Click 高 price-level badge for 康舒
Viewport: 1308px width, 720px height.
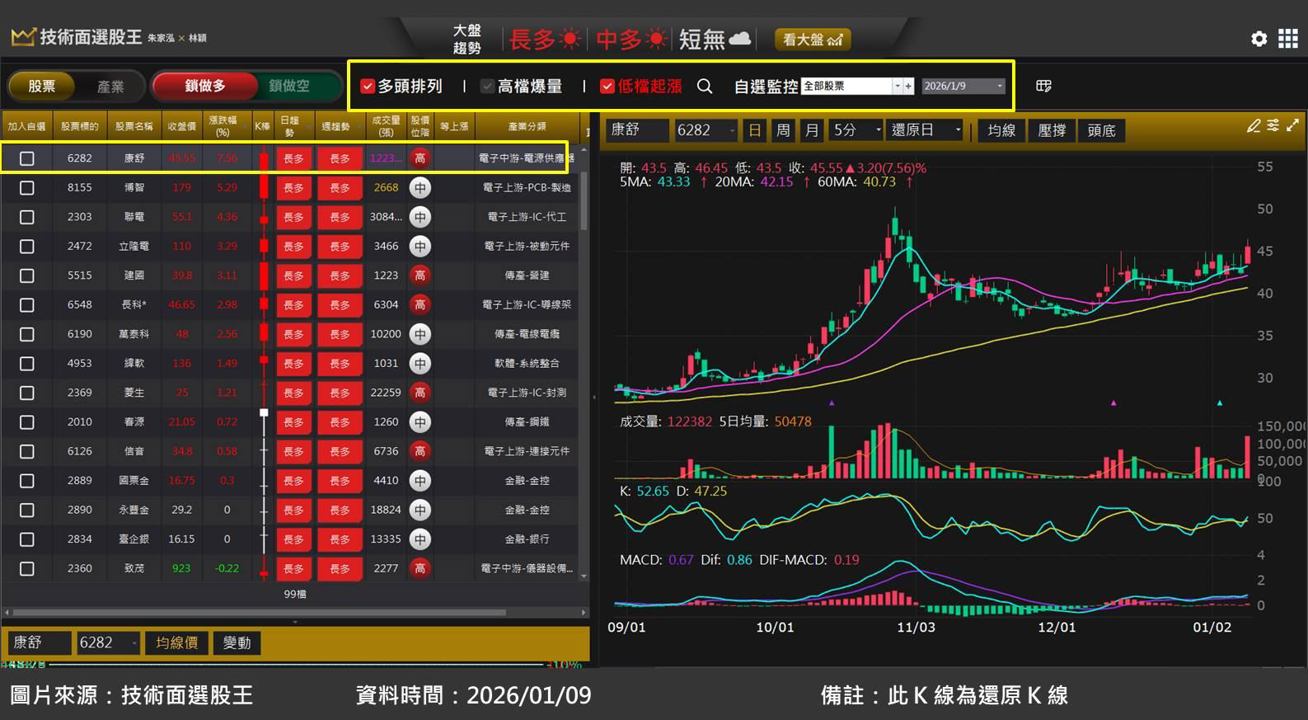point(420,158)
